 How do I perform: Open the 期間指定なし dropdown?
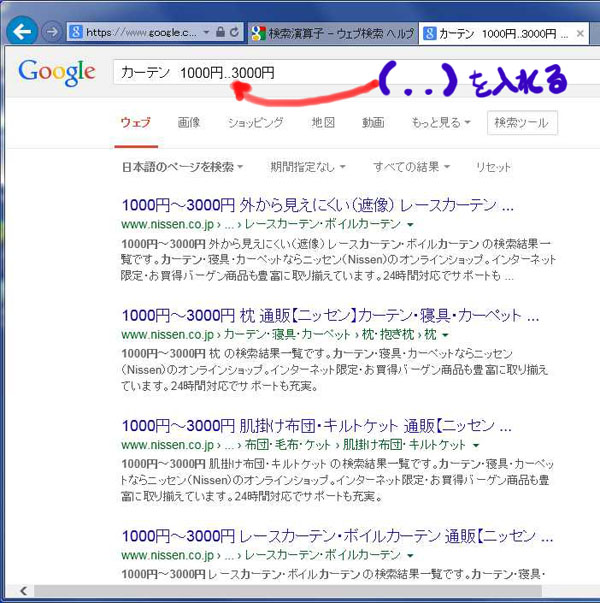[x=308, y=167]
